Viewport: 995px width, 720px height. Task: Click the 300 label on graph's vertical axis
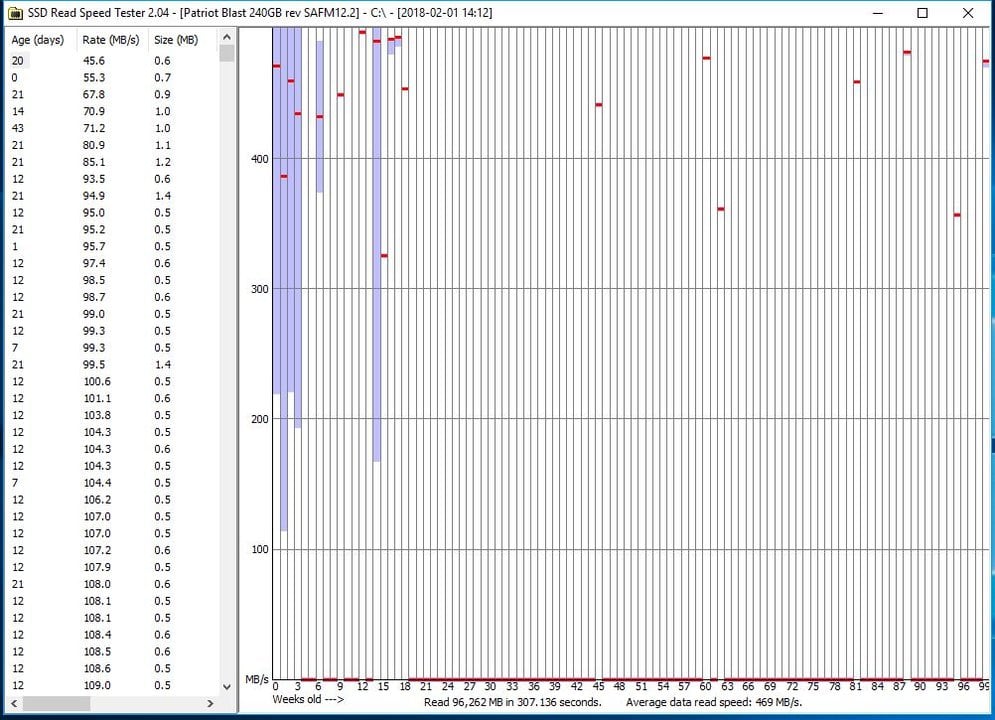(x=260, y=289)
